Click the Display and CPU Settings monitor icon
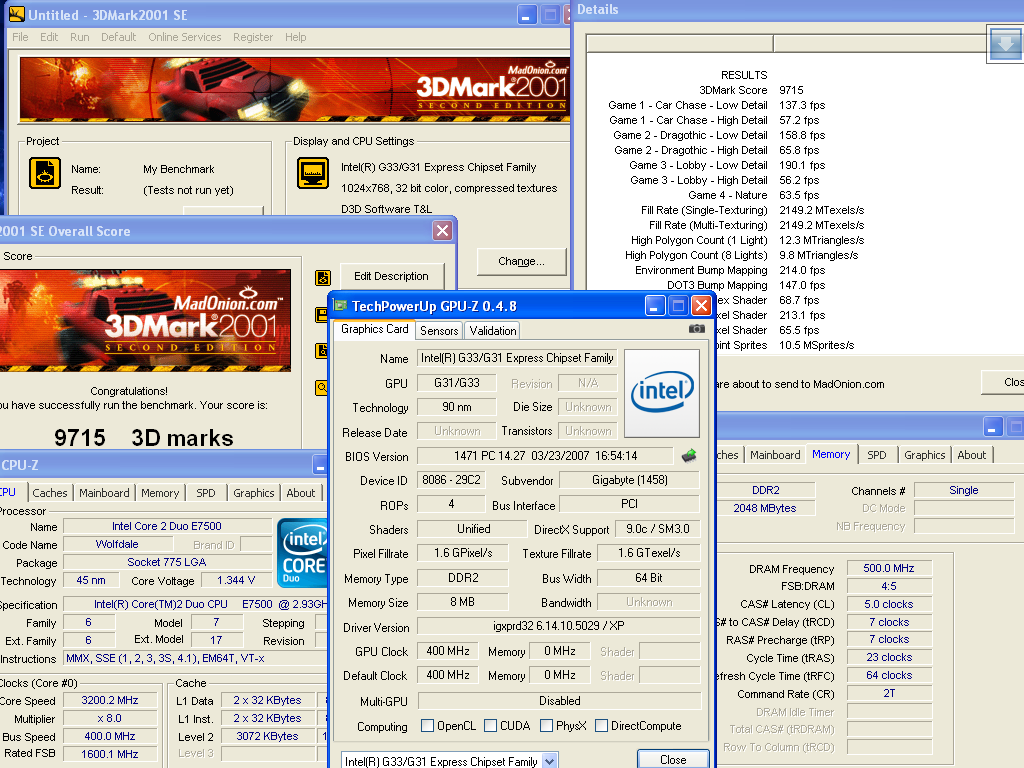 pos(313,173)
